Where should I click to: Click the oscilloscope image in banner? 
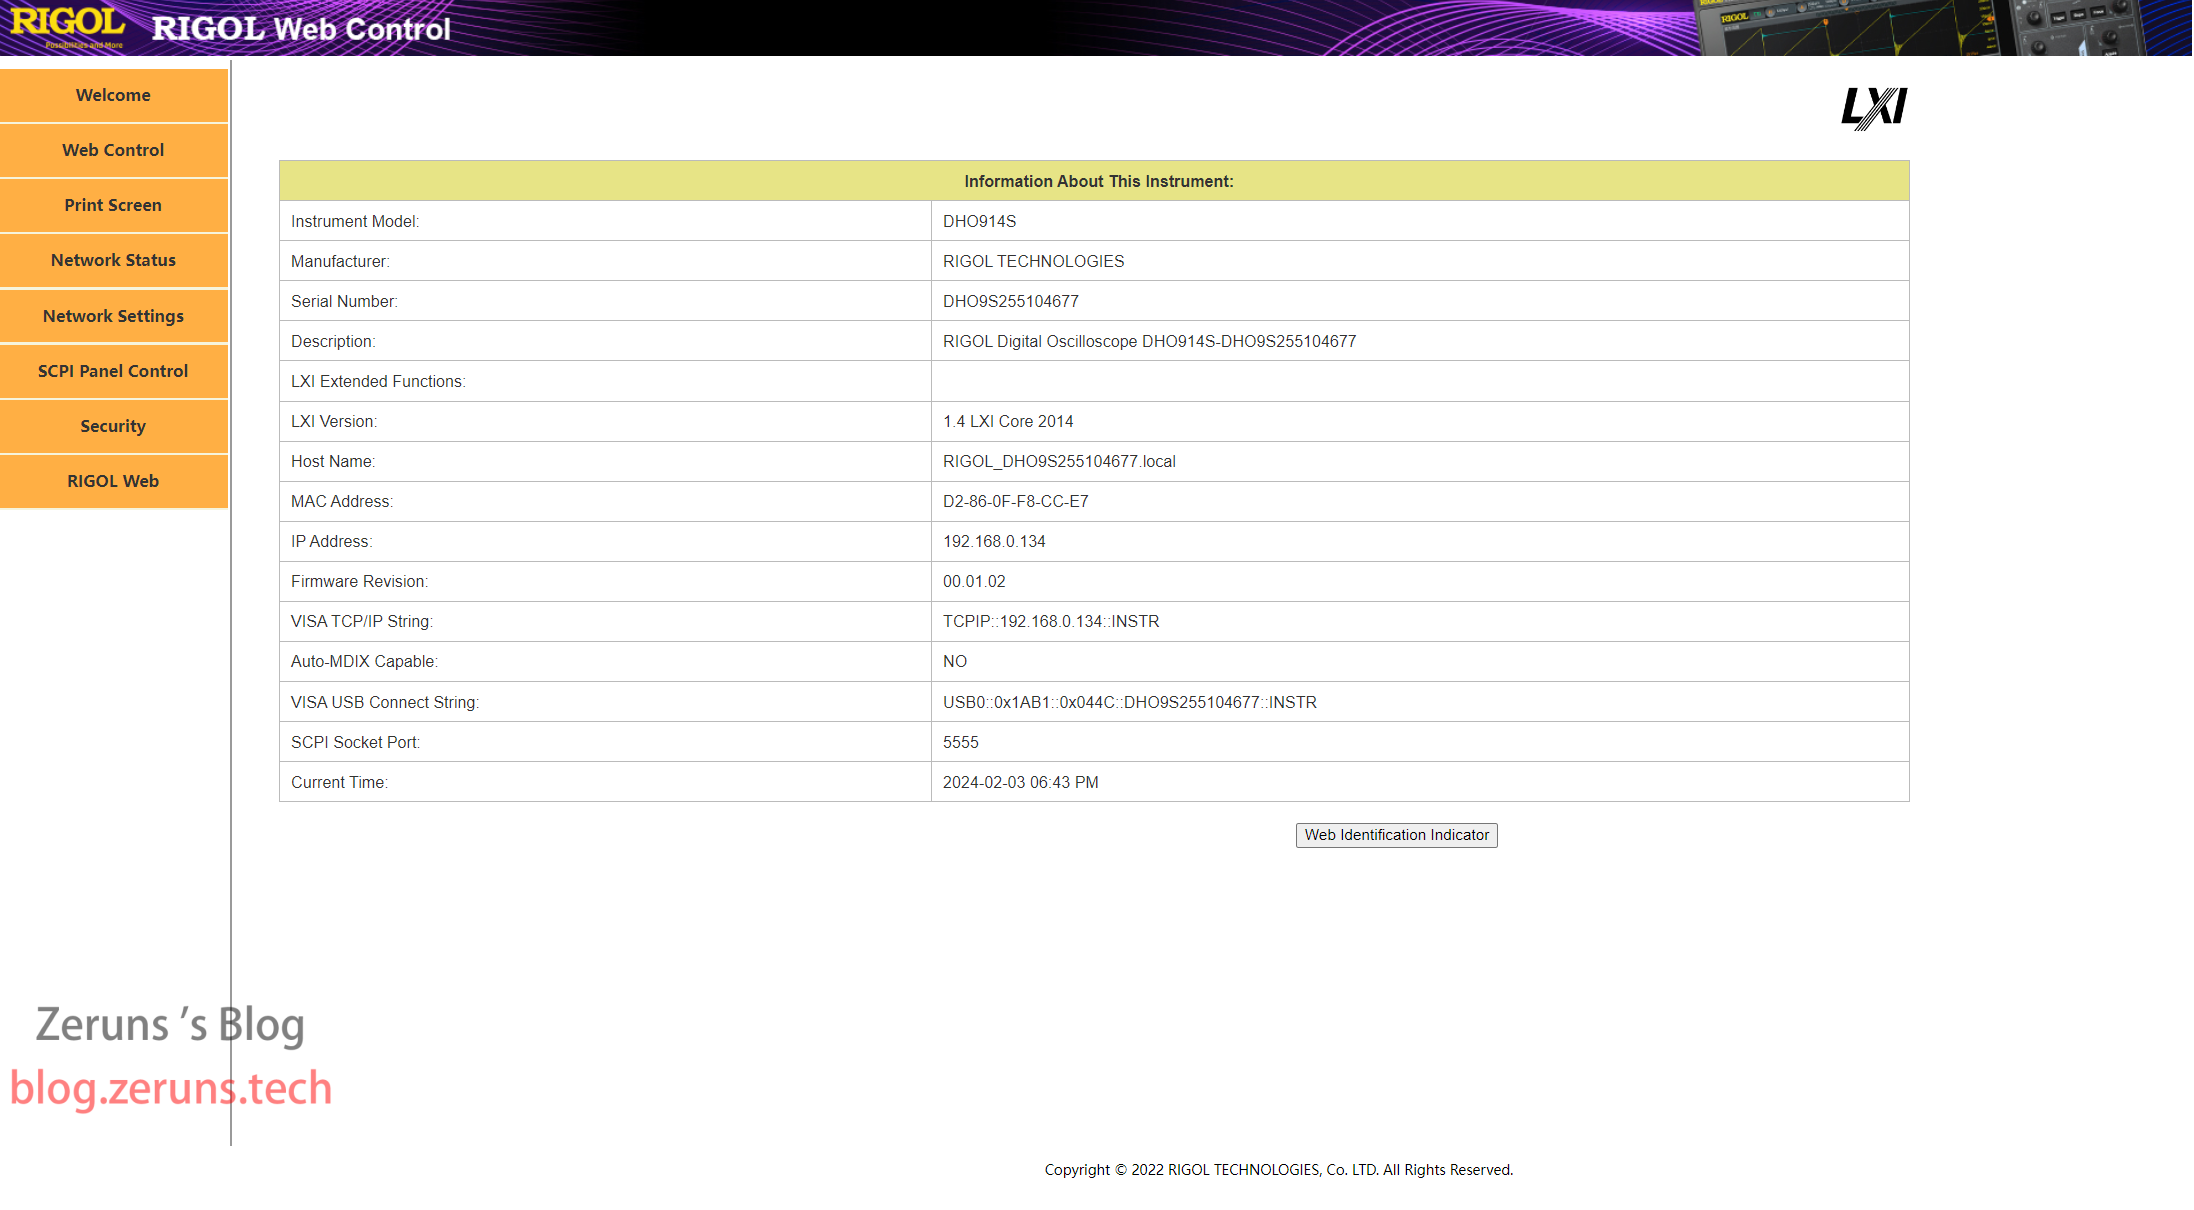[x=1920, y=28]
